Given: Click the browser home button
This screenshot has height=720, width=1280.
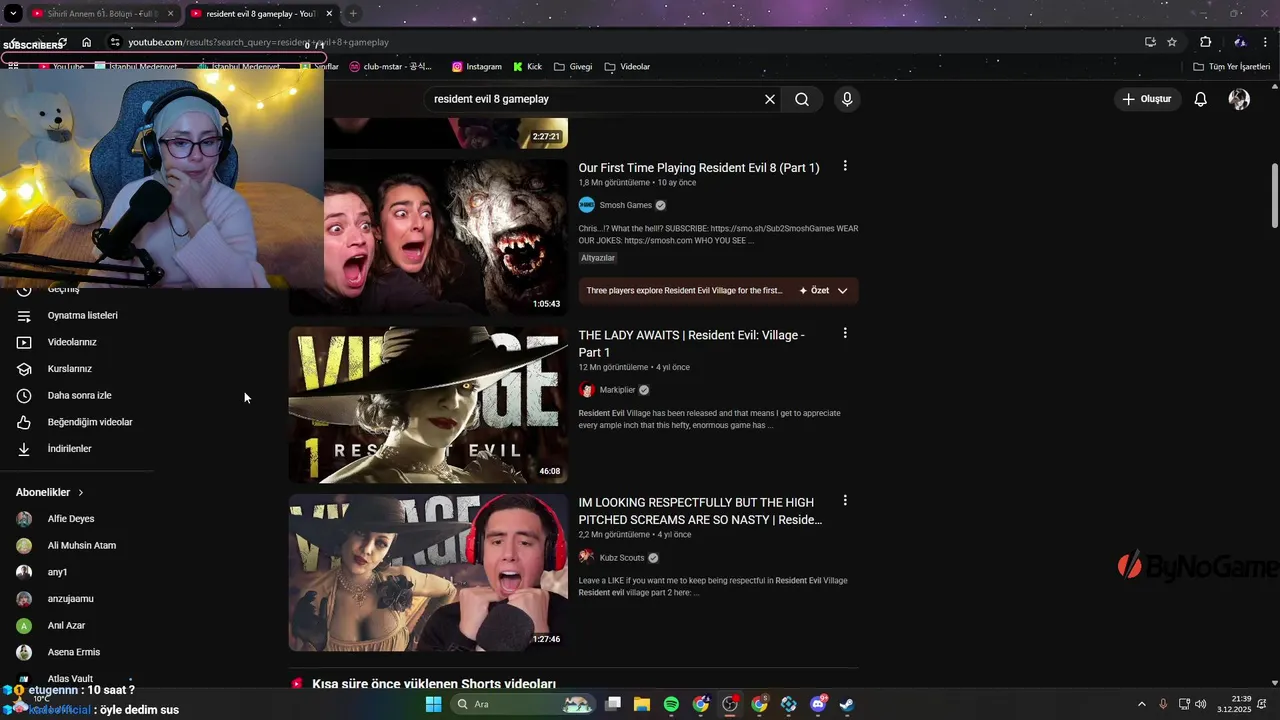Looking at the screenshot, I should [87, 42].
